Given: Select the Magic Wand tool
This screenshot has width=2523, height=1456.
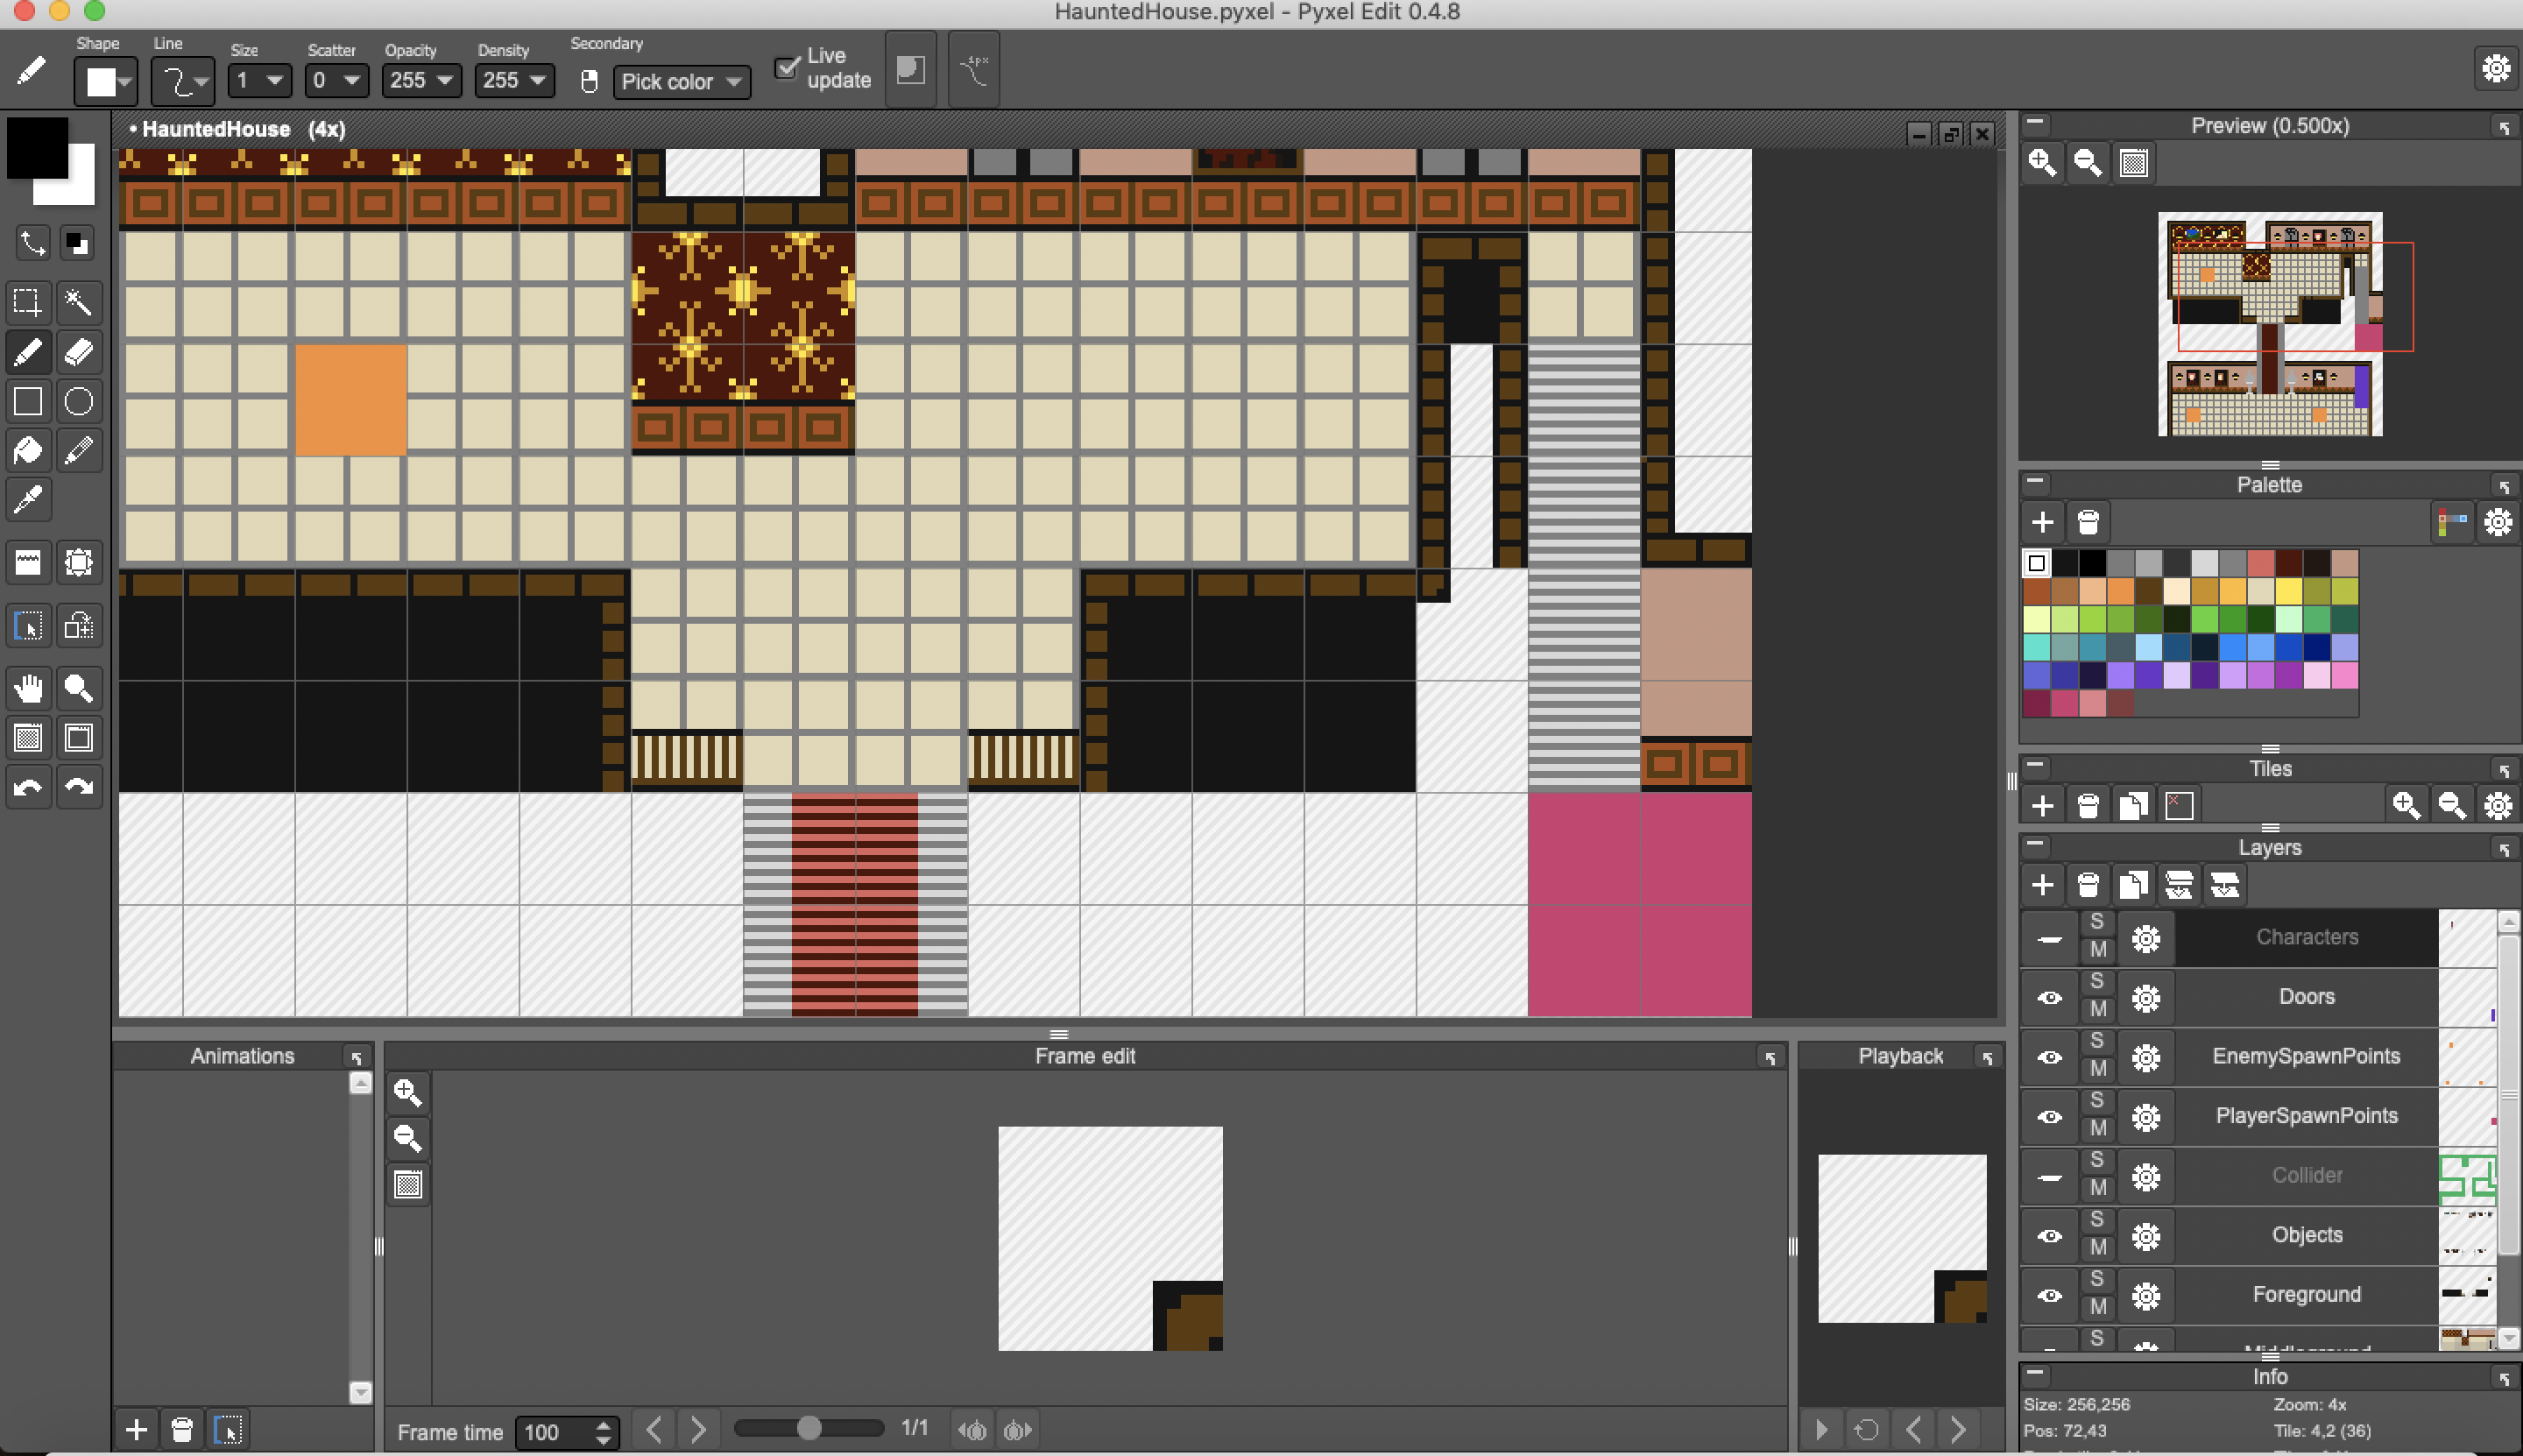Looking at the screenshot, I should pos(78,301).
